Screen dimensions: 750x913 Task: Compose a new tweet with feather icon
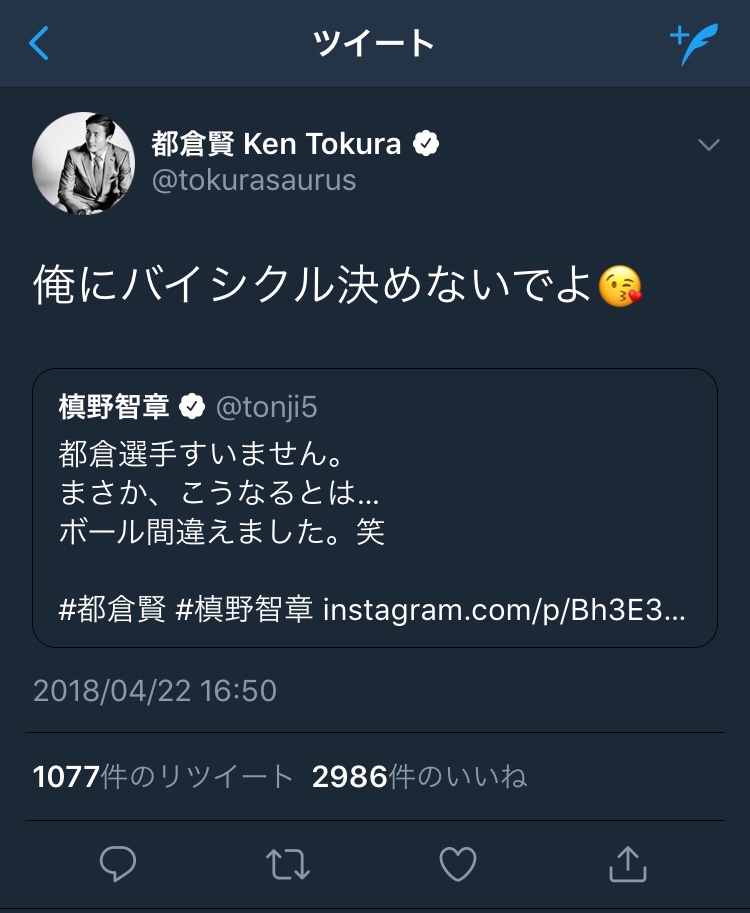pos(694,44)
